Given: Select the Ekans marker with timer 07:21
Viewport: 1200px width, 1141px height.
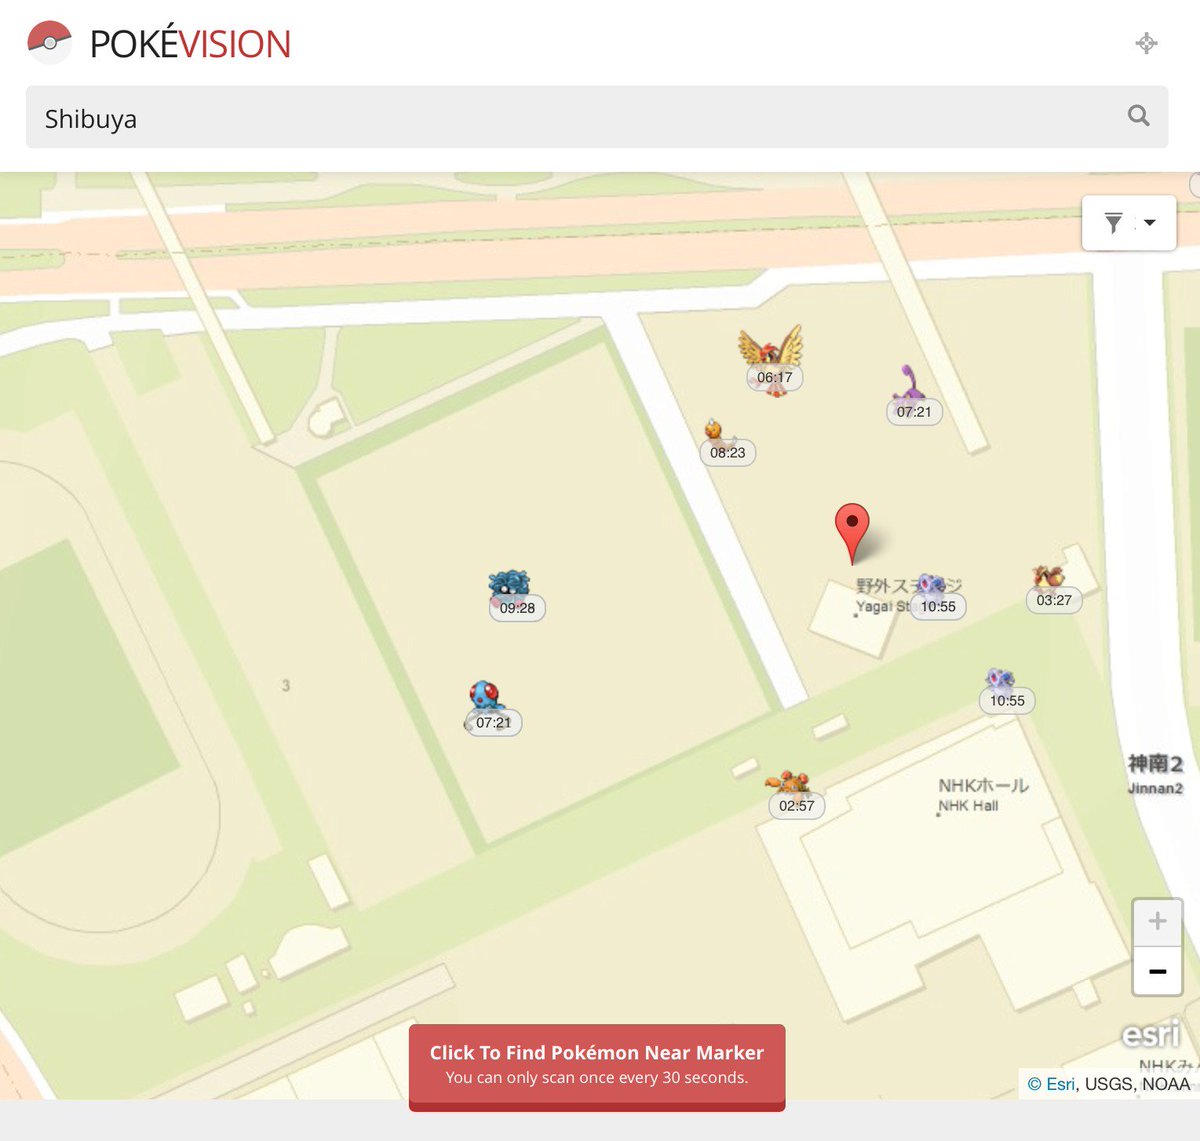Looking at the screenshot, I should click(x=913, y=396).
